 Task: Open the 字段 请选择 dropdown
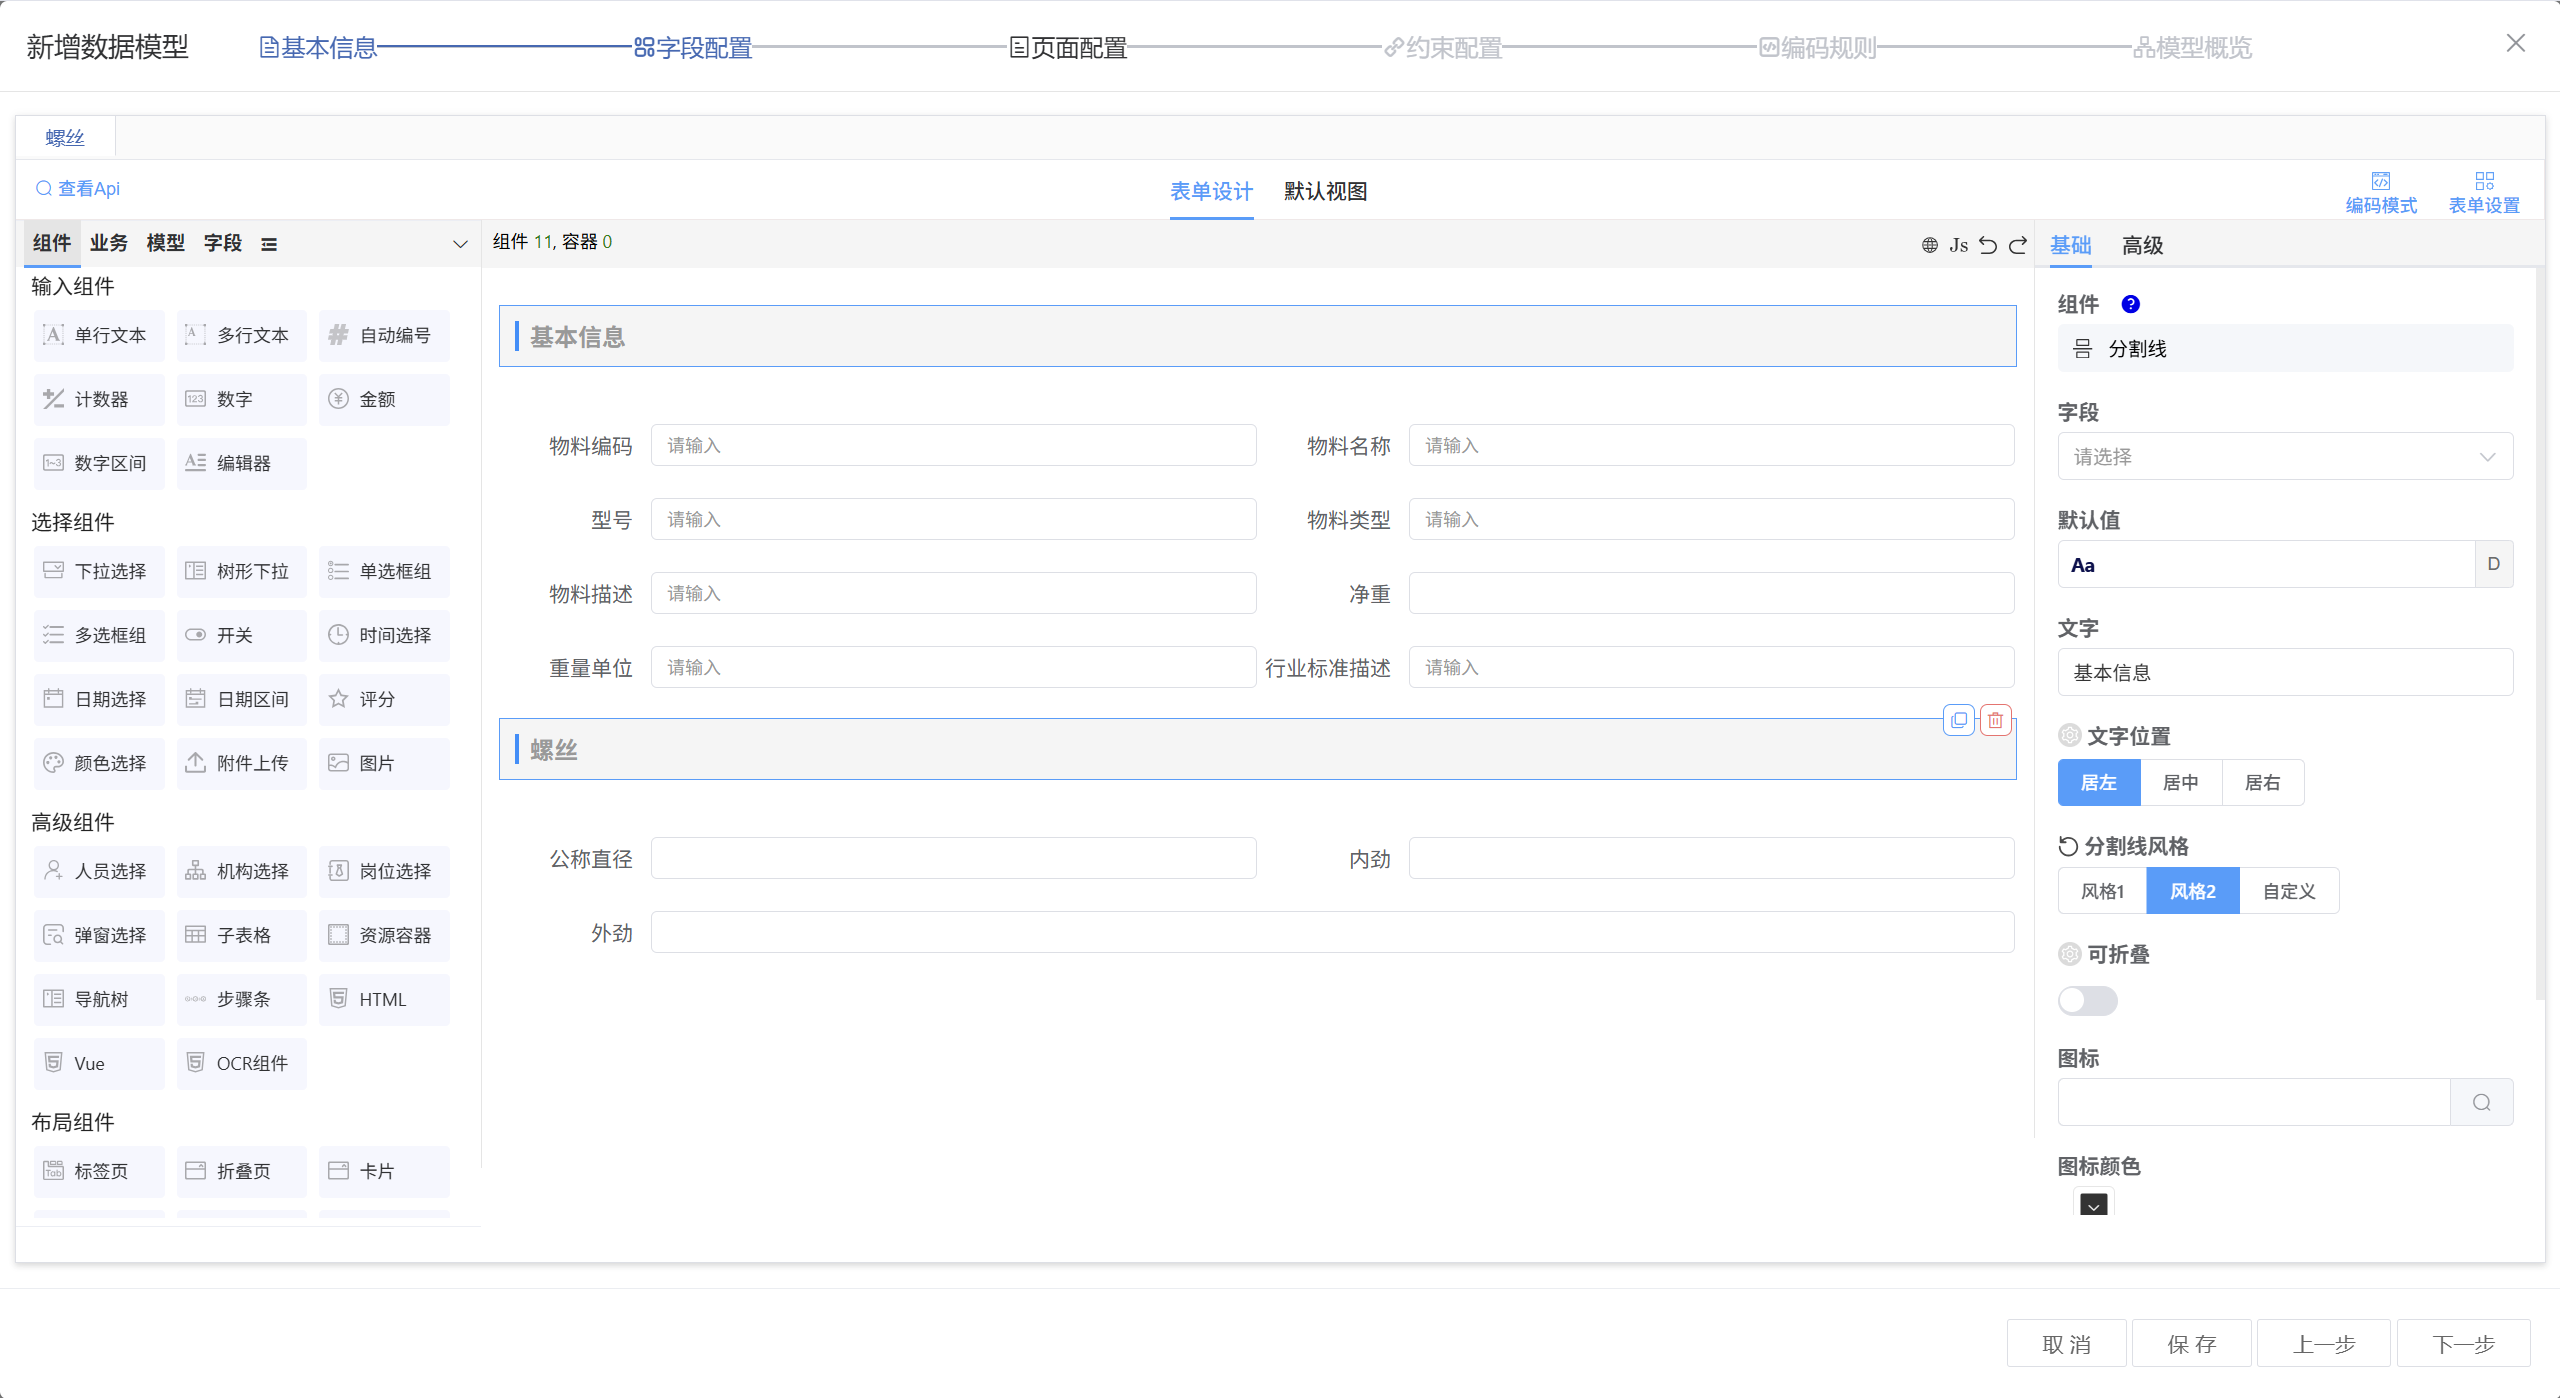[x=2284, y=457]
